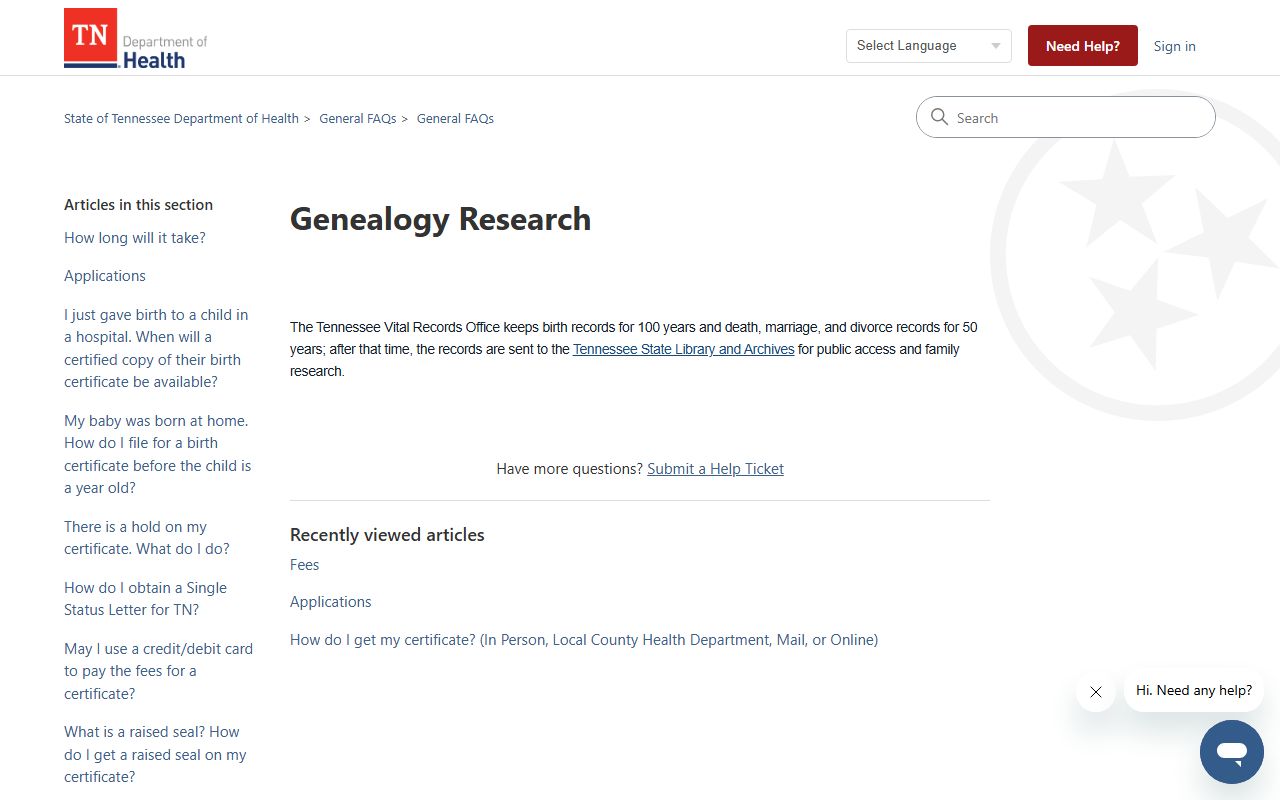This screenshot has width=1280, height=800.
Task: Open the sidebar Applications article
Action: pos(105,276)
